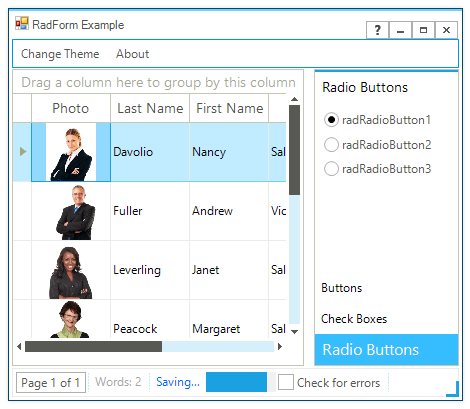470x409 pixels.
Task: Click the Page 1 of 1 button
Action: [x=51, y=383]
